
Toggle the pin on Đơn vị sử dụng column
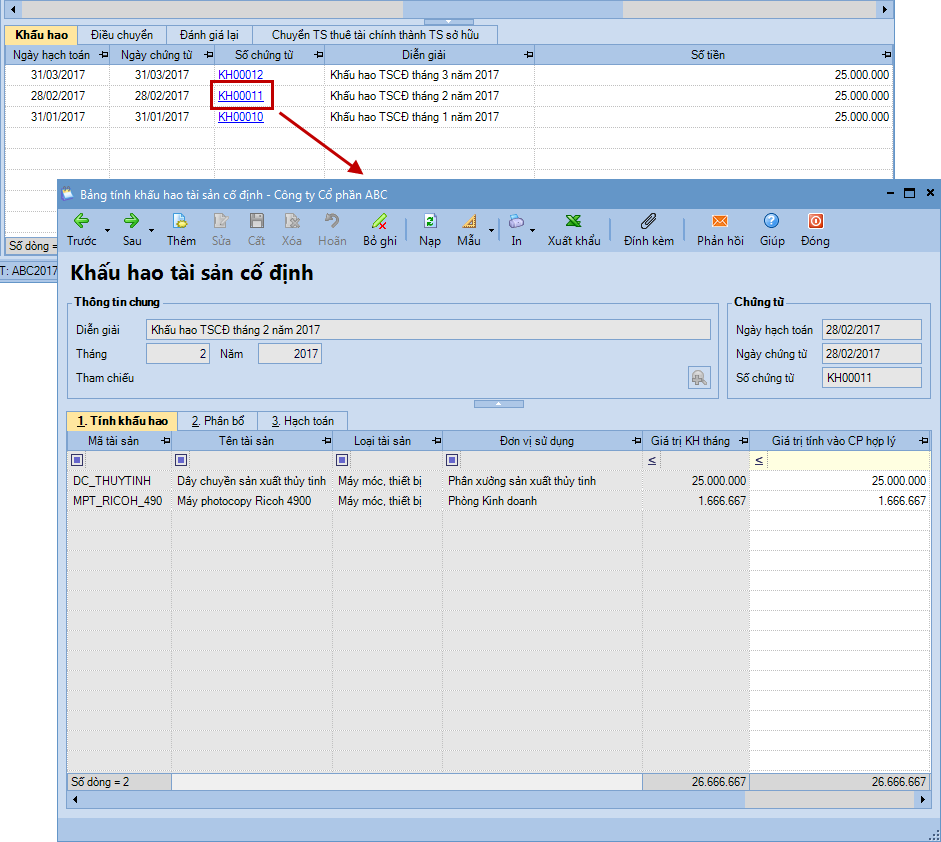636,441
